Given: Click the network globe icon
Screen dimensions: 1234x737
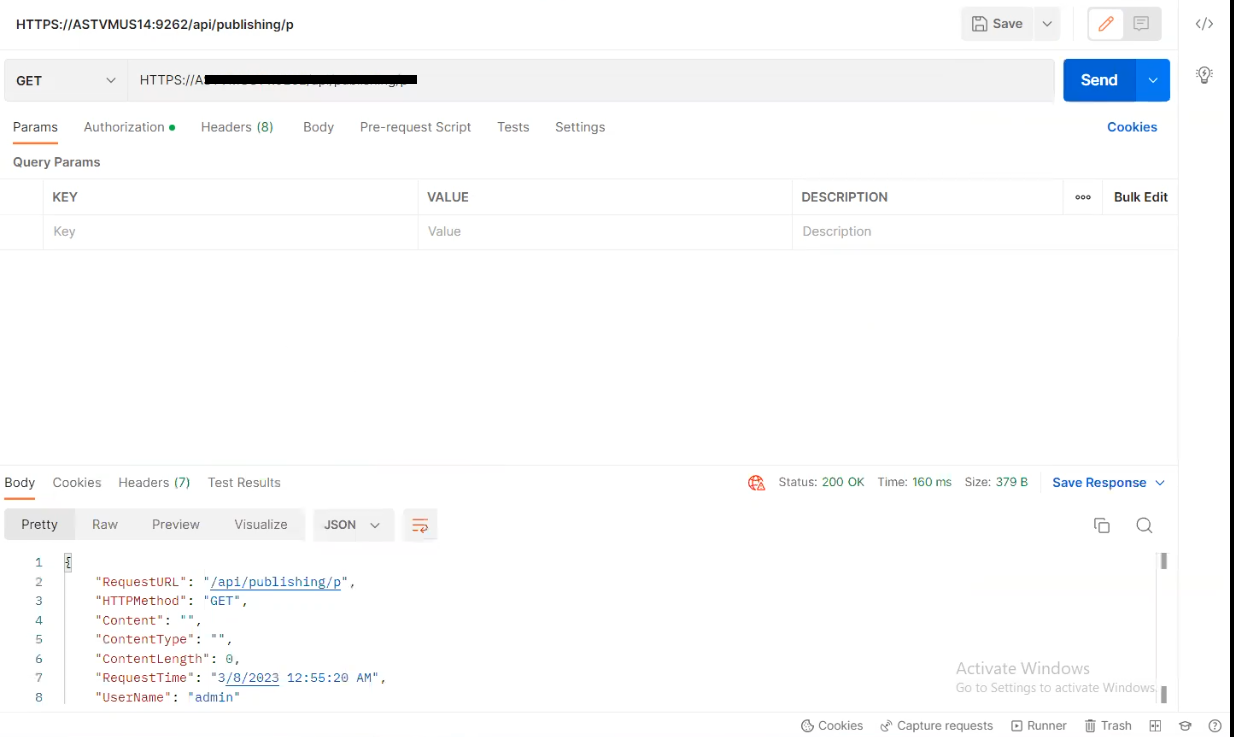Looking at the screenshot, I should 756,483.
